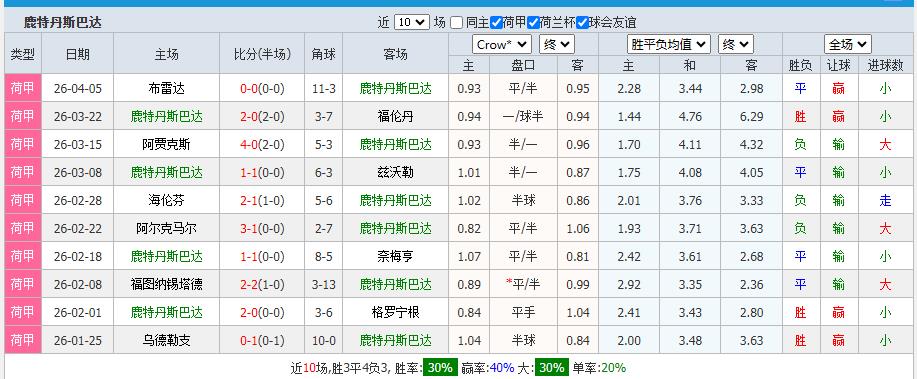
Task: Open the 终 dropdown beside 胜平负均值
Action: tap(736, 44)
